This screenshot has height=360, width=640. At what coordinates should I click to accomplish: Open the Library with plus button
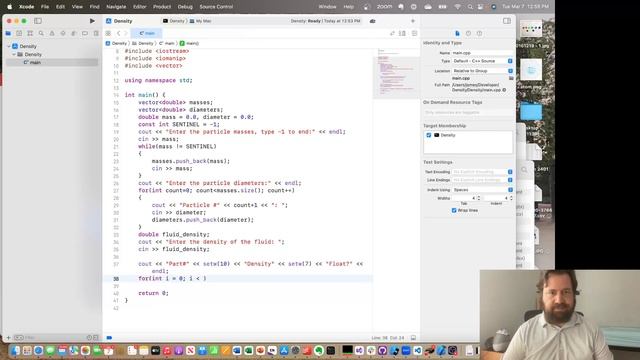413,21
